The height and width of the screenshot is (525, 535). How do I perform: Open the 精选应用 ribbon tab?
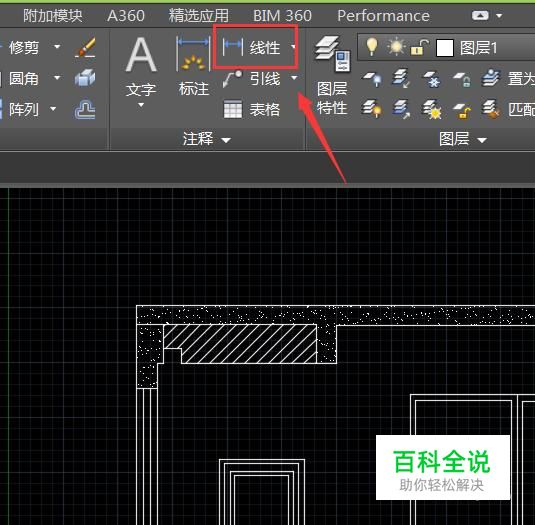199,16
